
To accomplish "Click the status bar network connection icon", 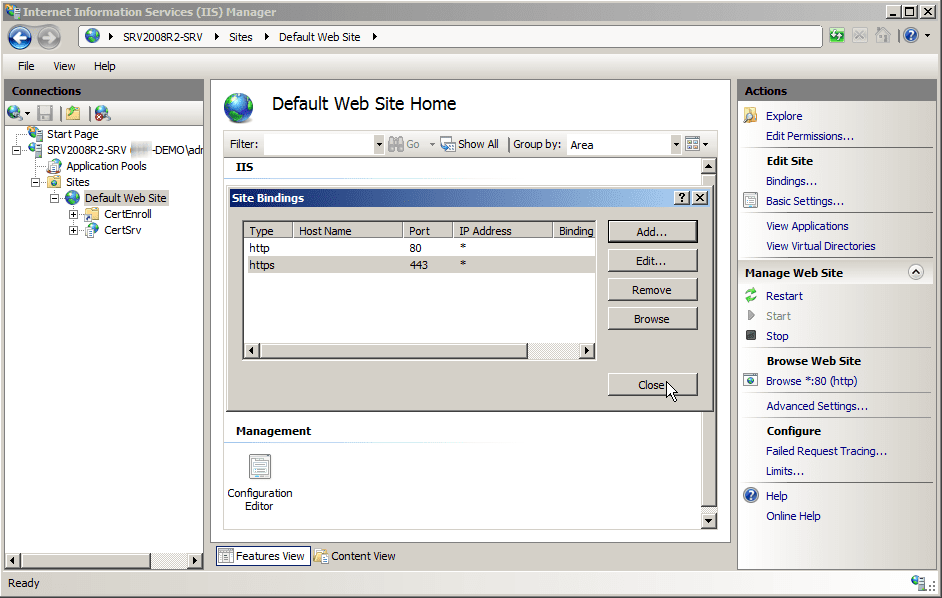I will click(919, 582).
